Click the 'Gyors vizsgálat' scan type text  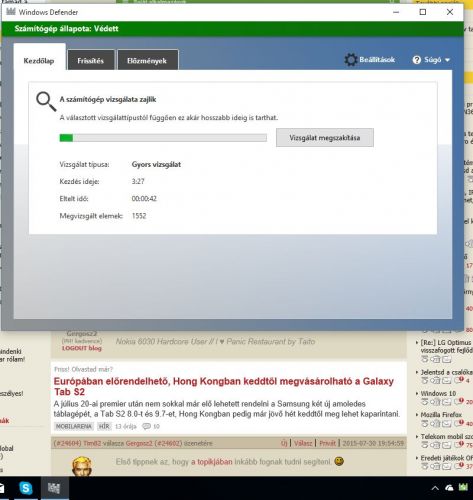pos(156,164)
